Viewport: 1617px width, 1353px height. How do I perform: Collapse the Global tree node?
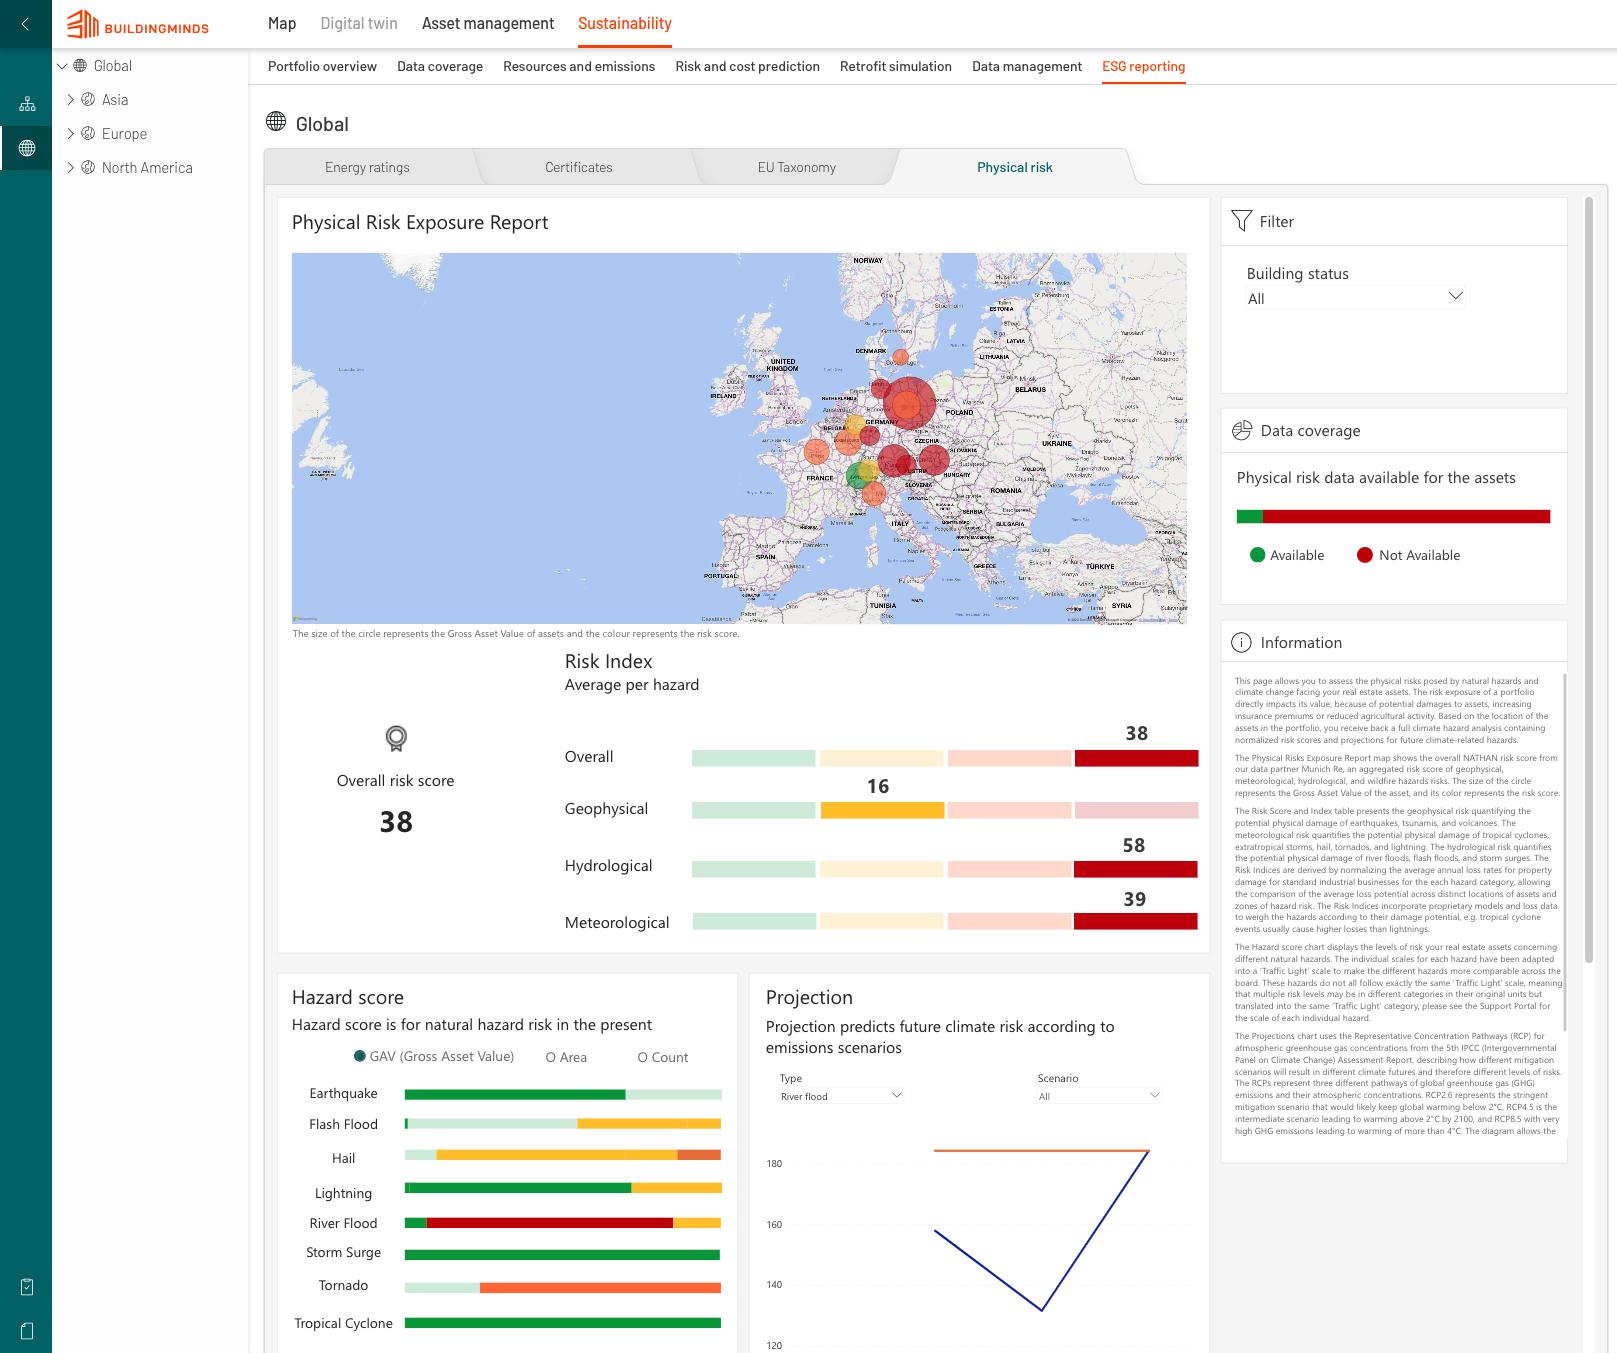pos(62,66)
